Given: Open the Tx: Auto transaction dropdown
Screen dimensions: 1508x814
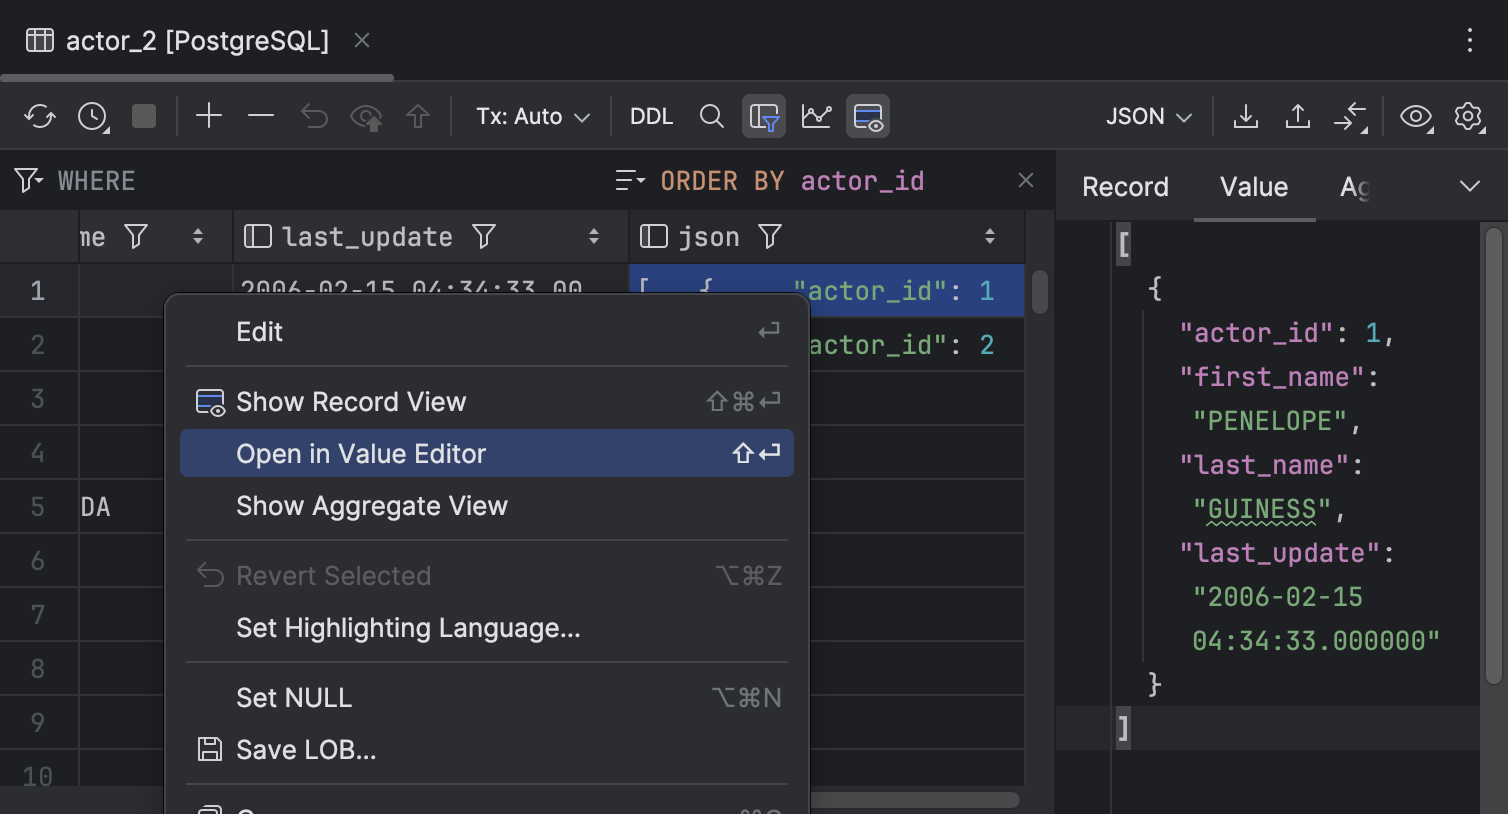Looking at the screenshot, I should tap(532, 116).
